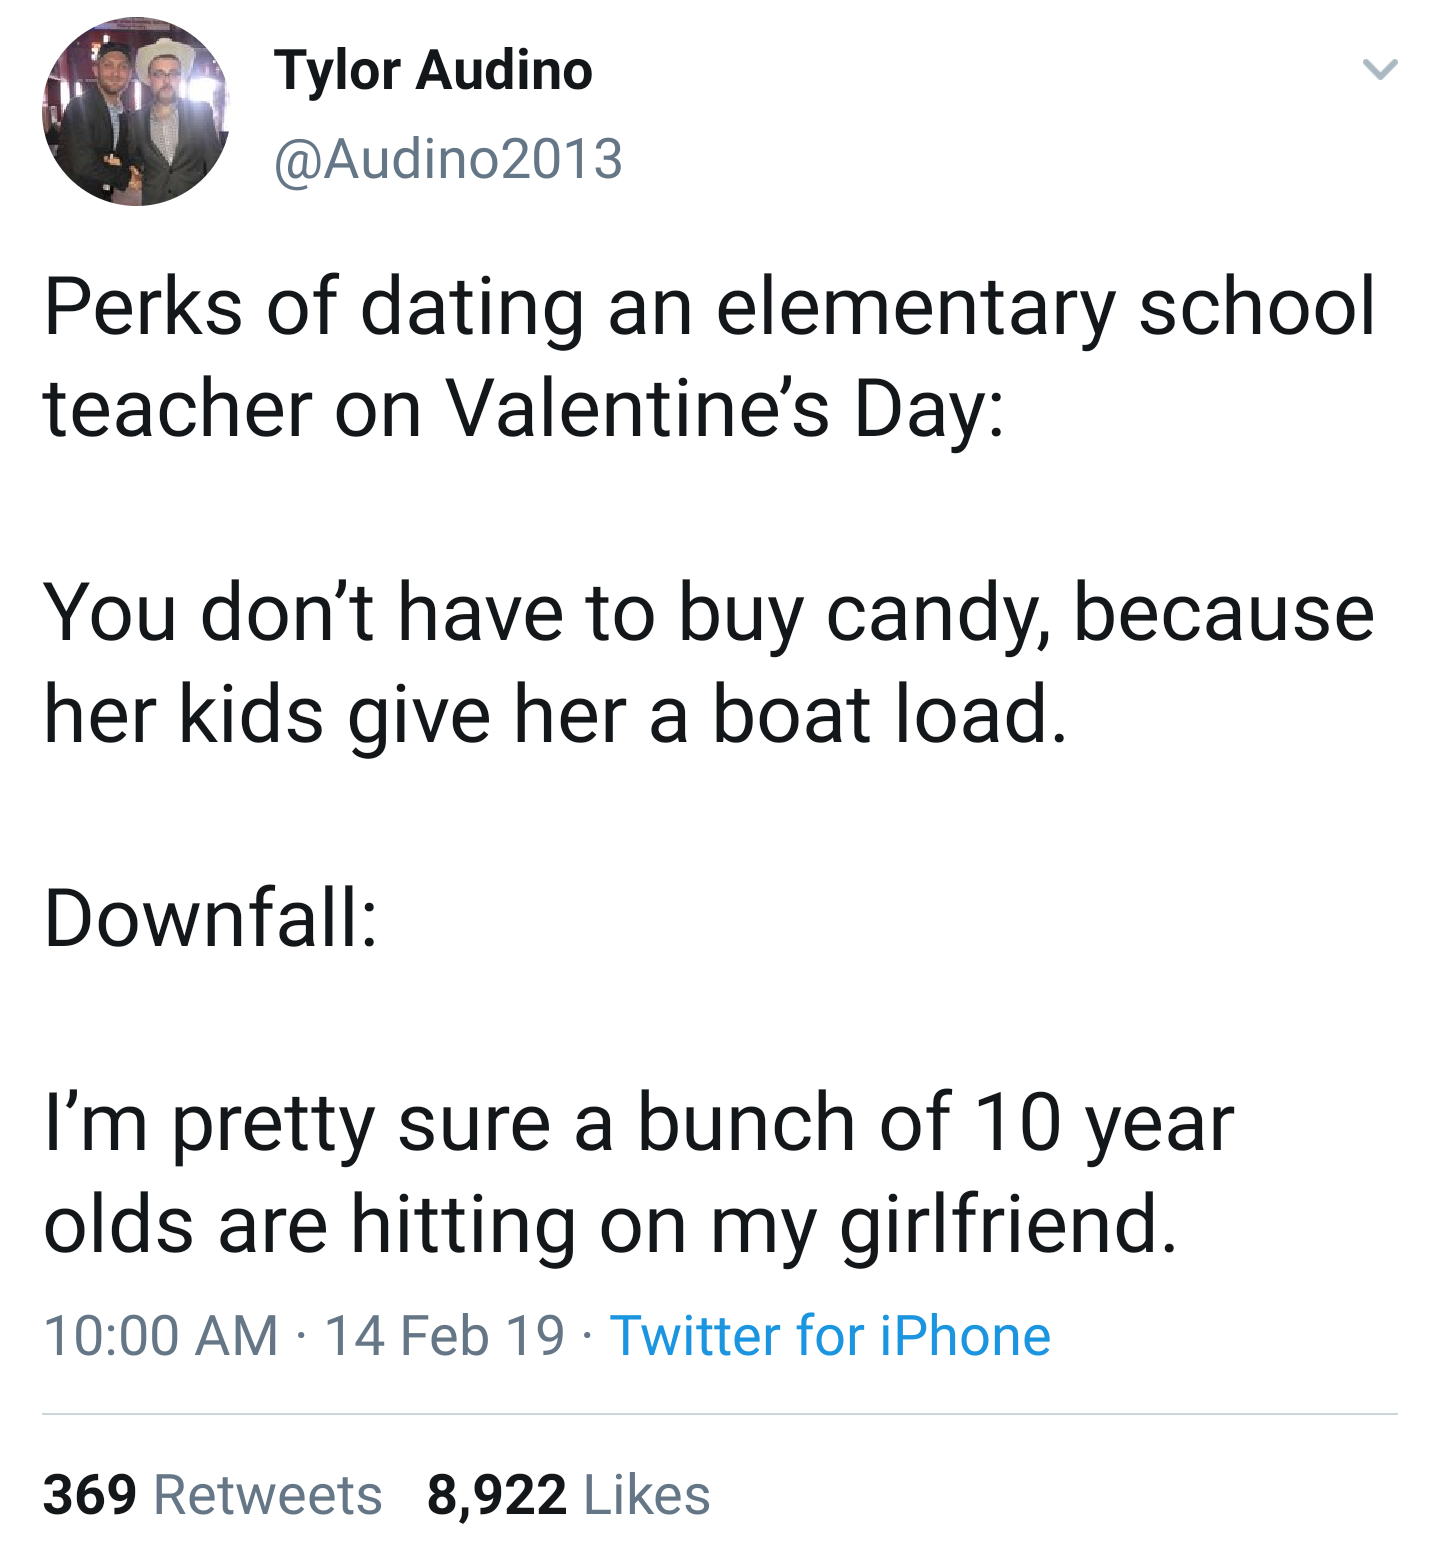Click the man in cowboy hat in avatar
Image resolution: width=1440 pixels, height=1553 pixels.
[x=168, y=110]
